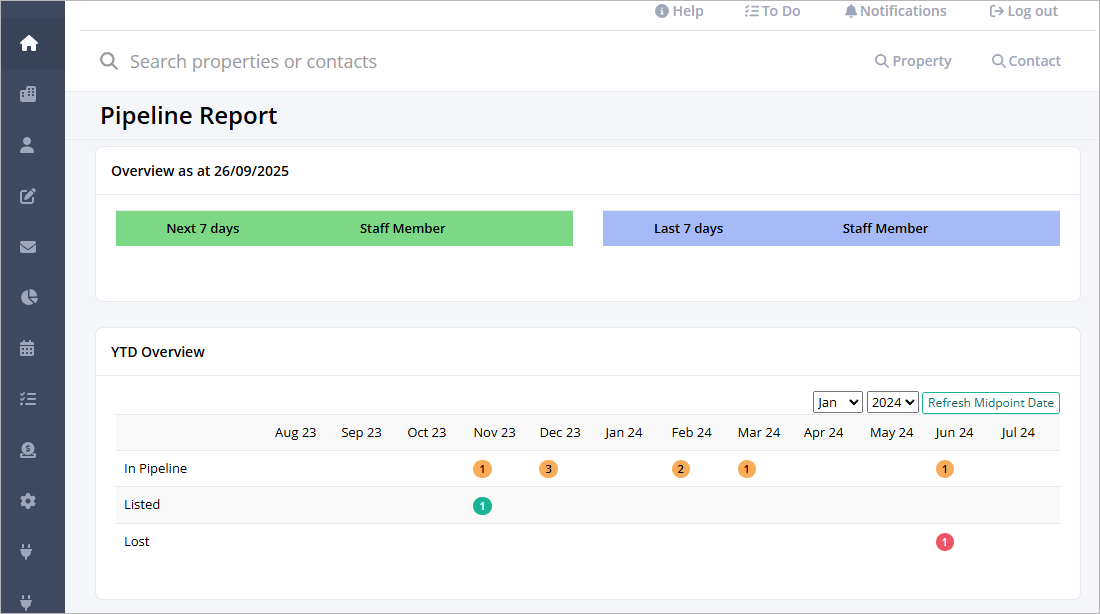1100x614 pixels.
Task: Select the Property search filter
Action: (913, 61)
